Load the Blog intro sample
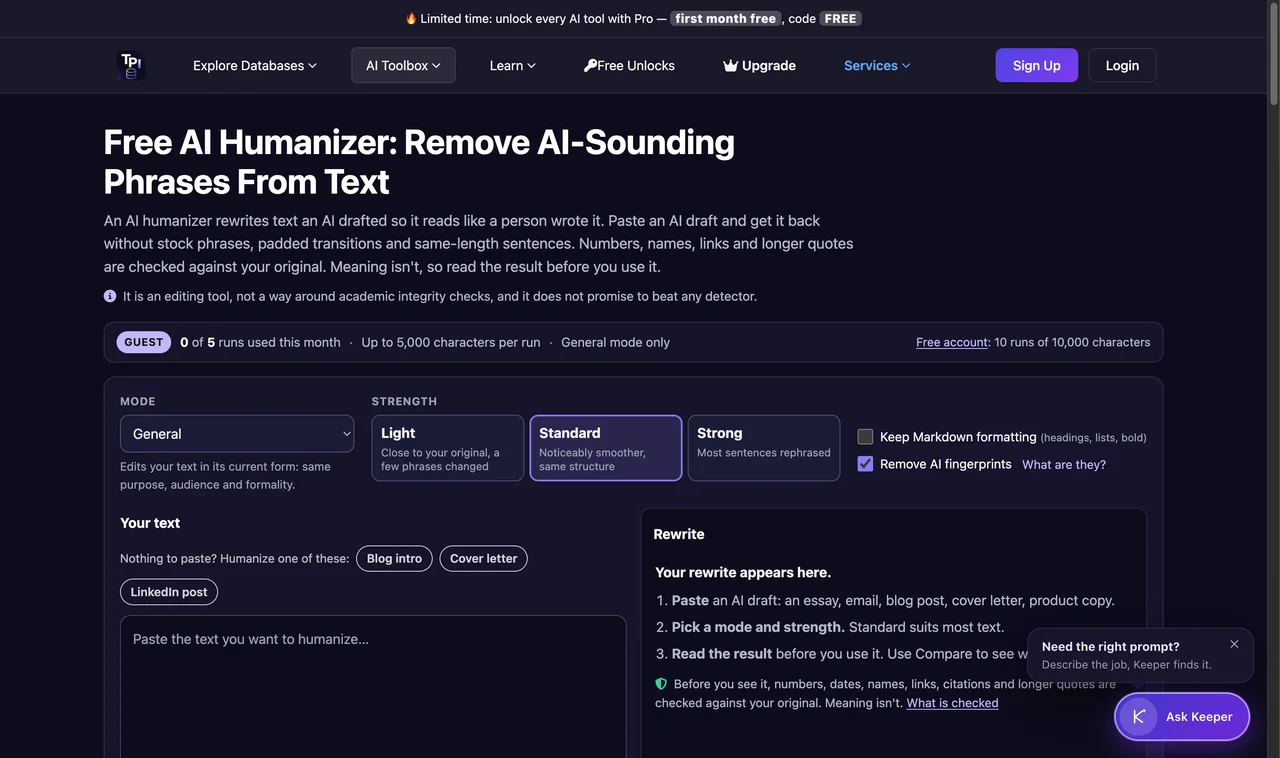The height and width of the screenshot is (758, 1280). pyautogui.click(x=395, y=559)
